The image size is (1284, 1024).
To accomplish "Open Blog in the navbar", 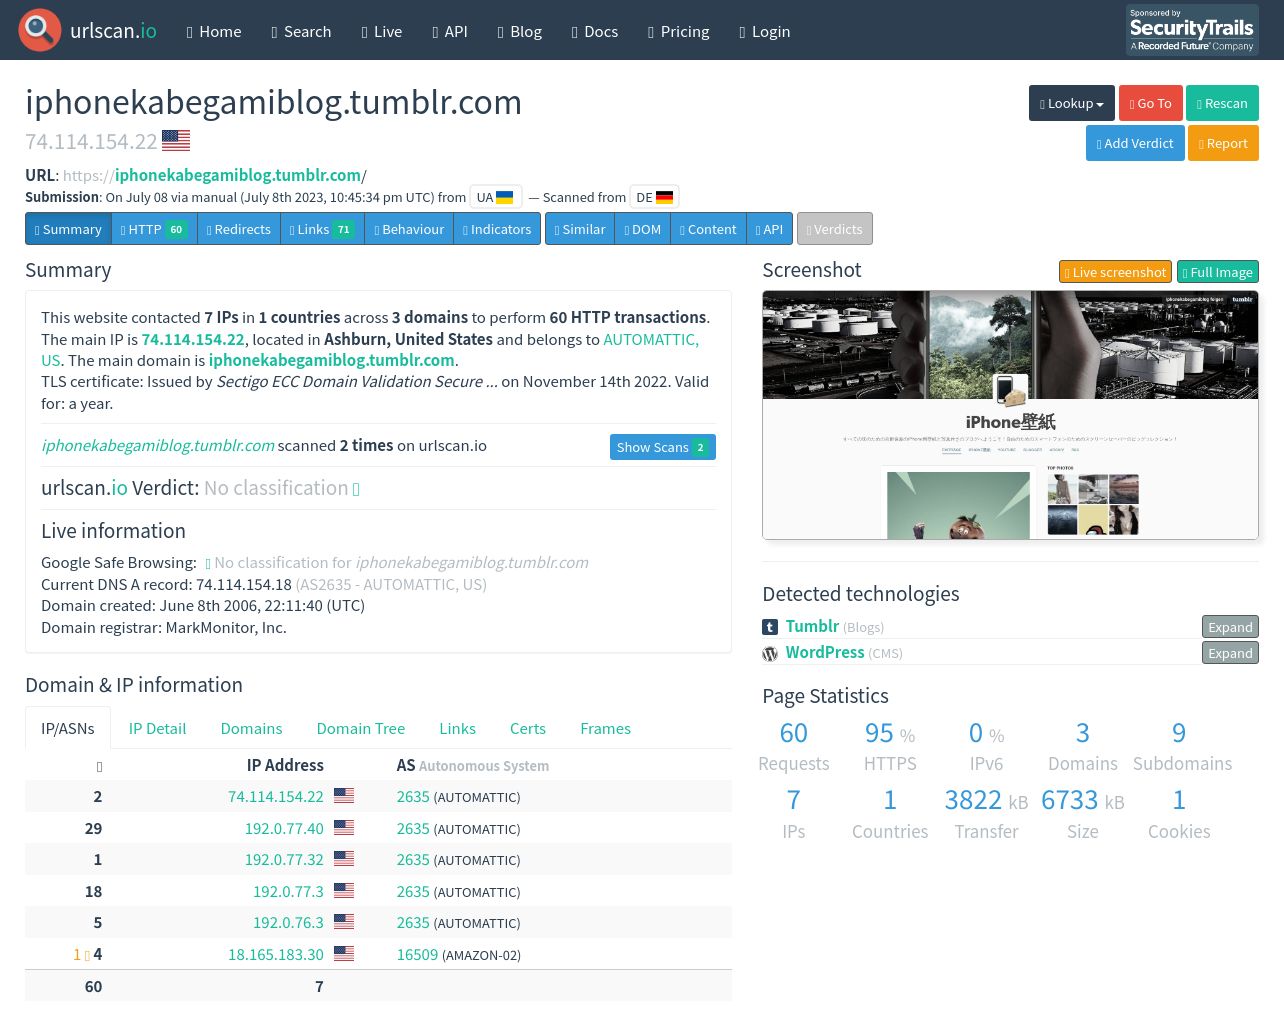I will tap(520, 31).
